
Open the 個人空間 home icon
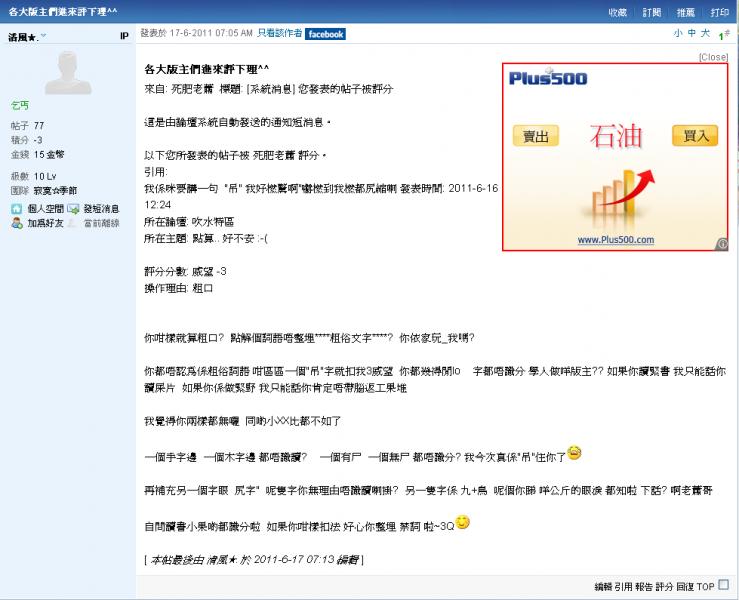pyautogui.click(x=16, y=209)
